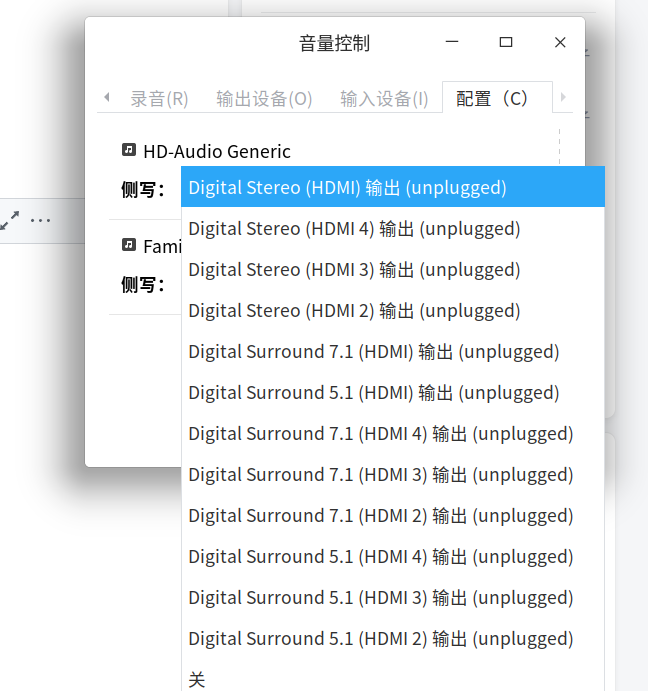Pick Digital Surround 5.1 (HDMI 3) 输出
Image resolution: width=648 pixels, height=691 pixels.
pos(393,597)
